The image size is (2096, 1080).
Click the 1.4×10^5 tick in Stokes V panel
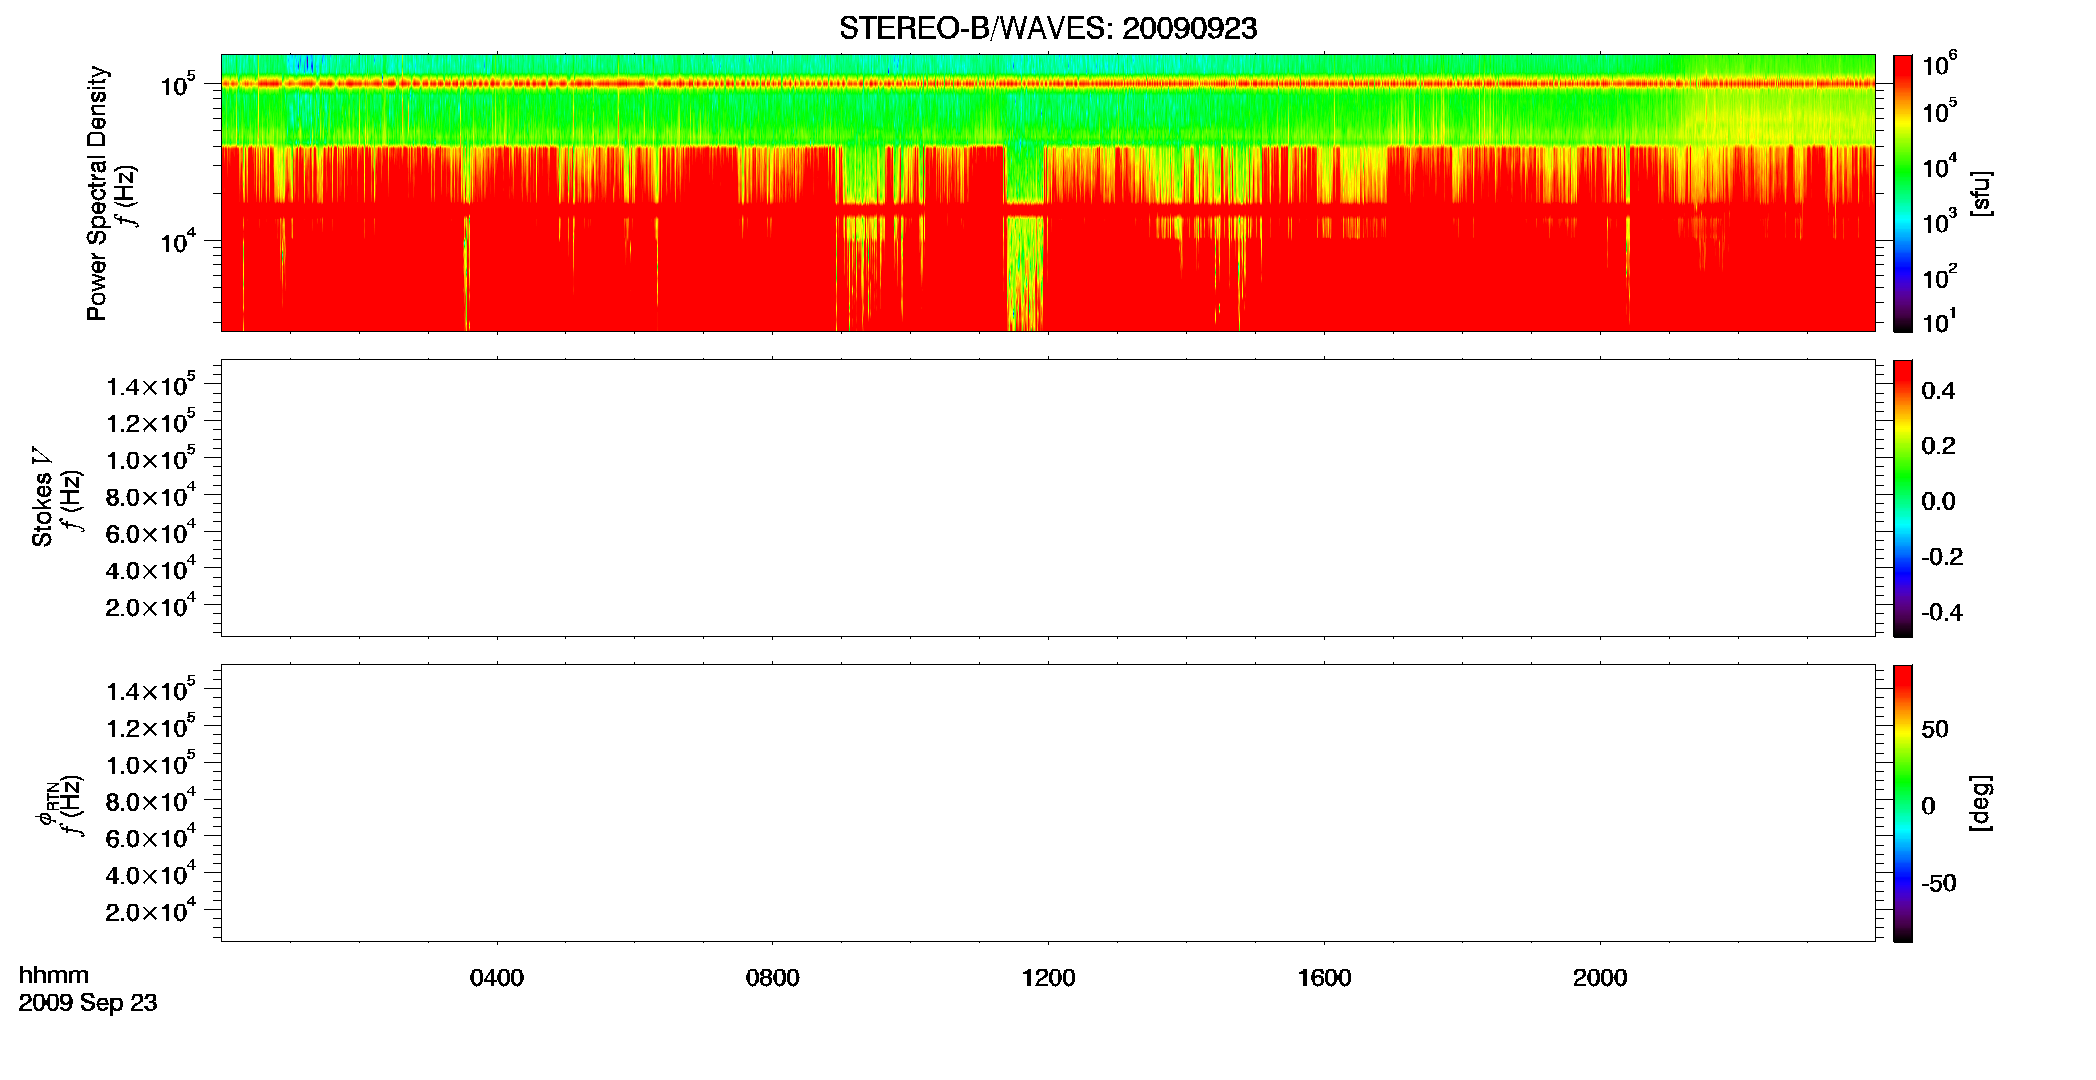point(150,385)
